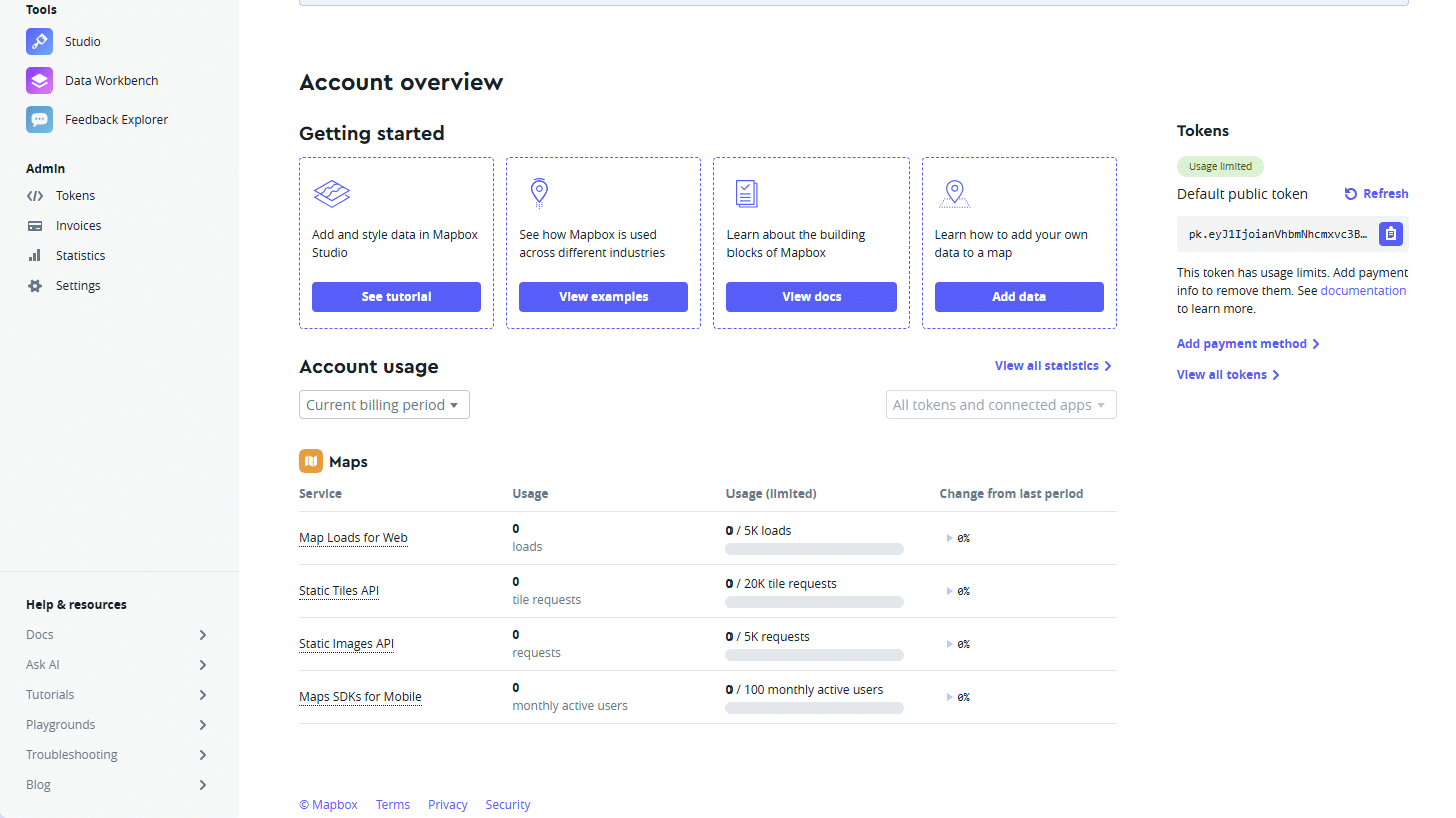Open the Privacy footer link
1456x818 pixels.
[448, 805]
